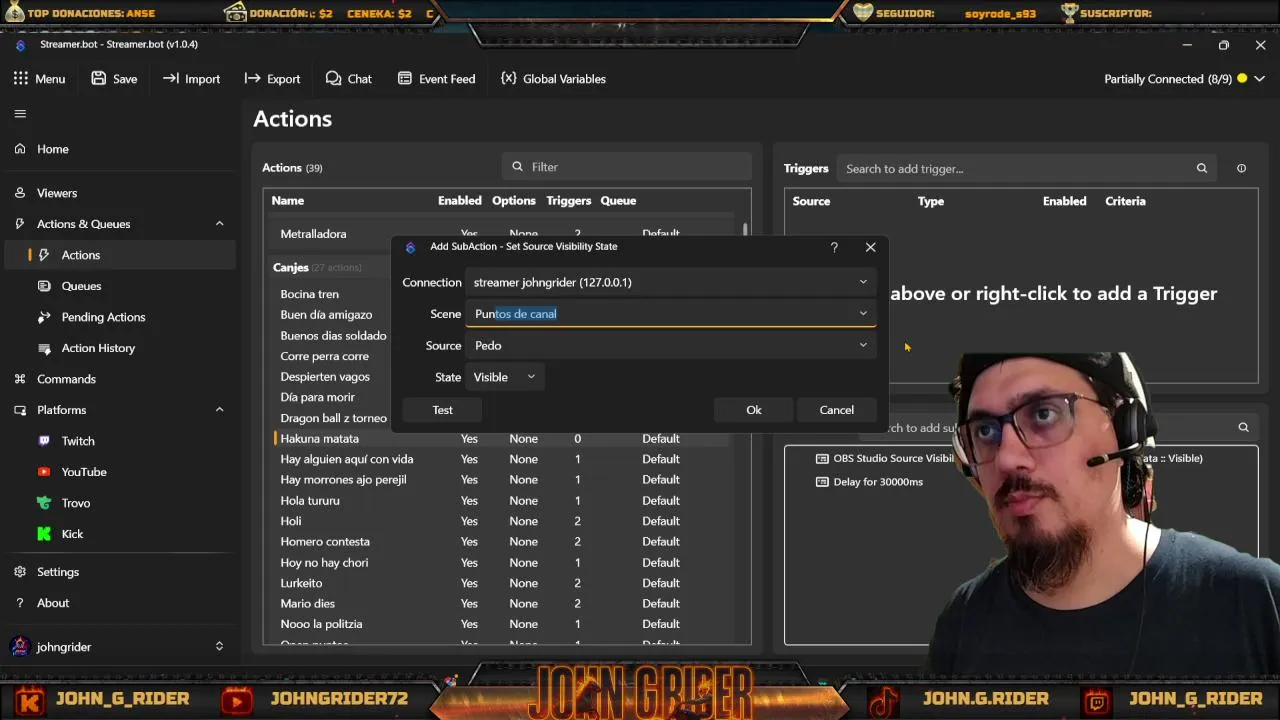Click the triggers search magnifier icon
The height and width of the screenshot is (720, 1280).
(x=1202, y=168)
